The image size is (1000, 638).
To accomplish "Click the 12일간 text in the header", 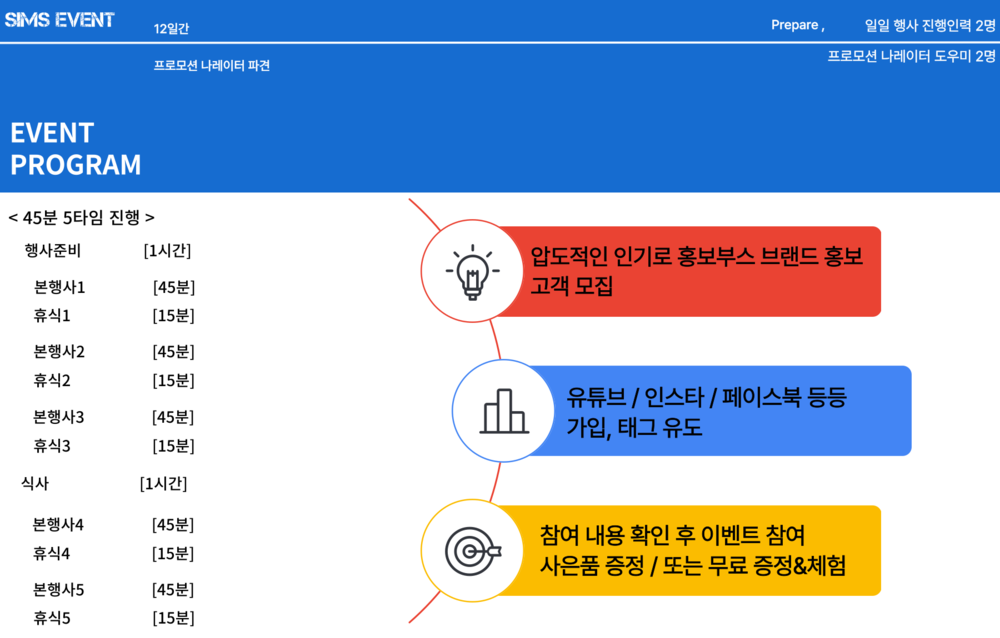I will tap(171, 29).
